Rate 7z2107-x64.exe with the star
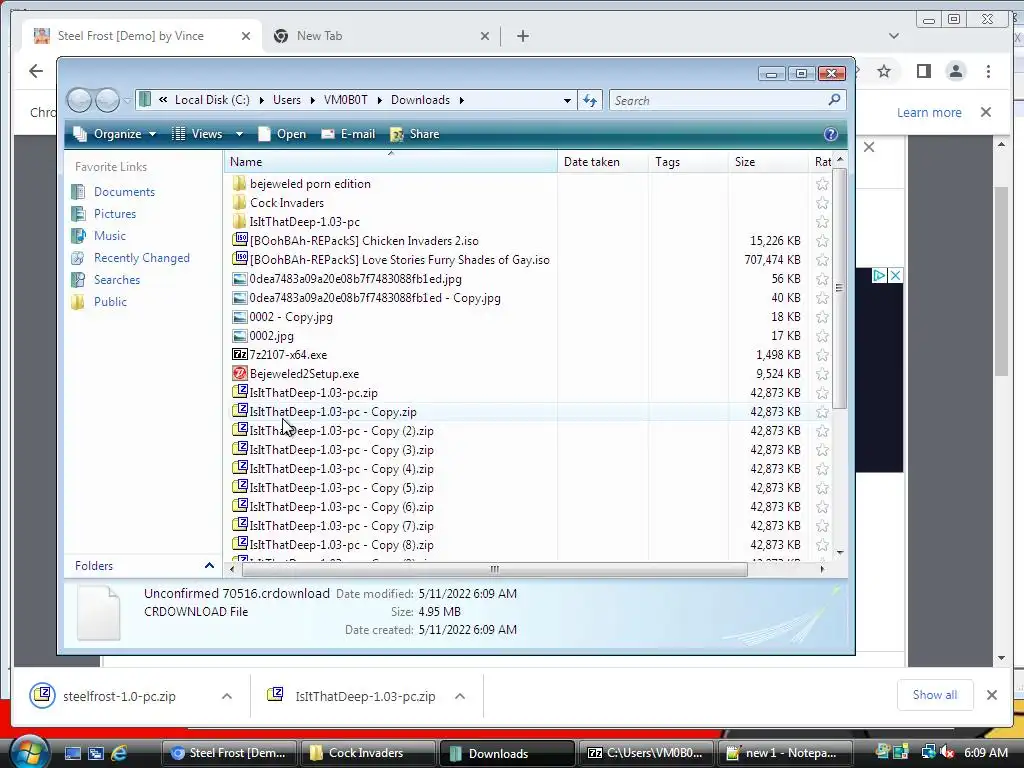The width and height of the screenshot is (1024, 768). (x=822, y=355)
